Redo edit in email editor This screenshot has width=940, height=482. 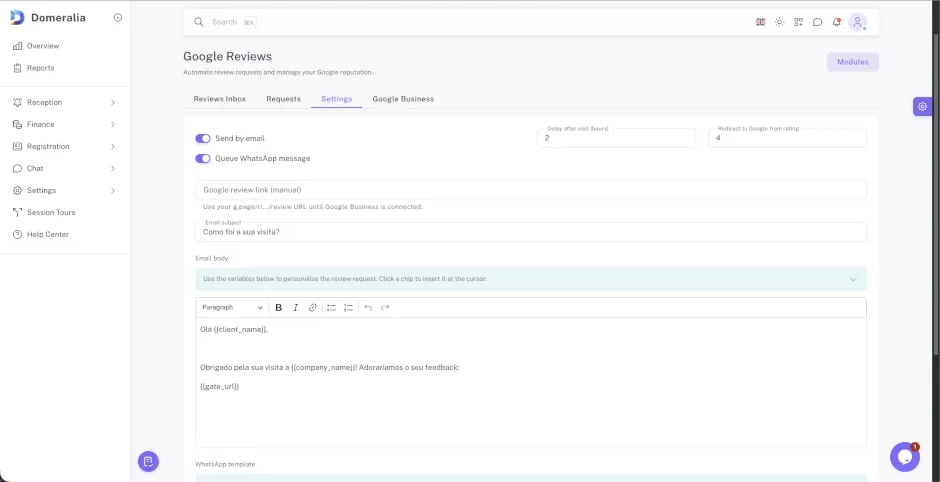click(385, 308)
